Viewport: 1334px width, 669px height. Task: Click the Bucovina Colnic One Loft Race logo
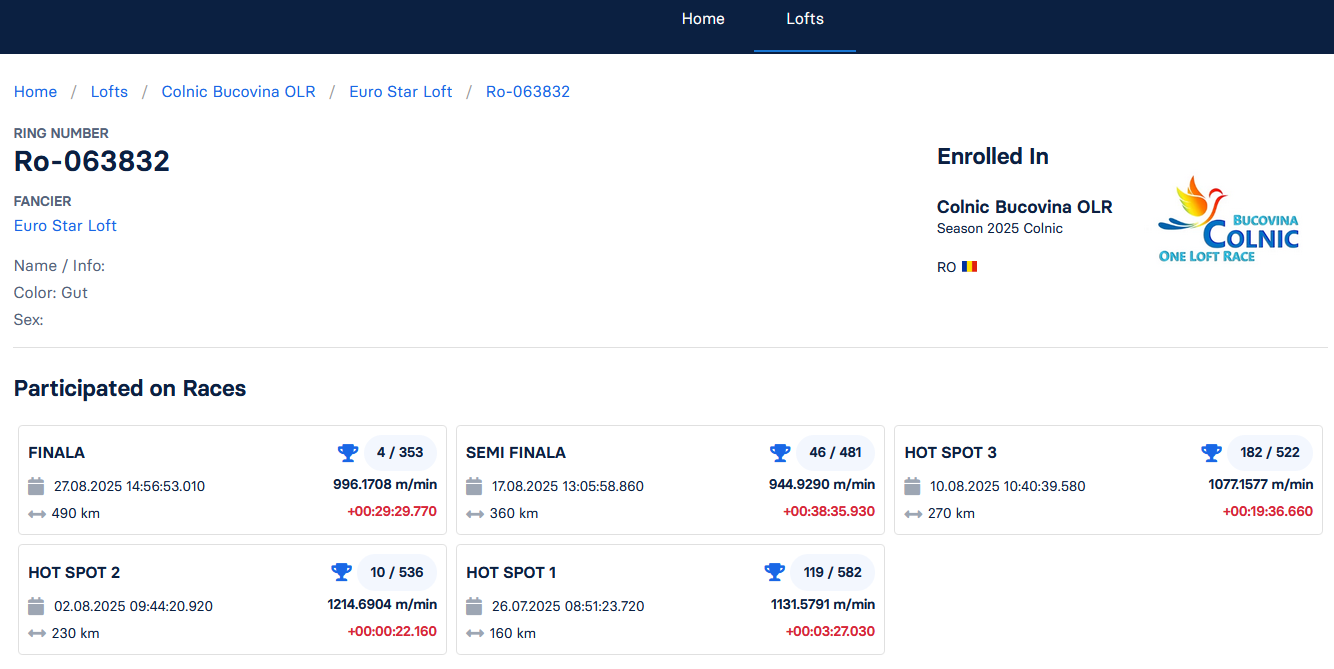coord(1228,220)
